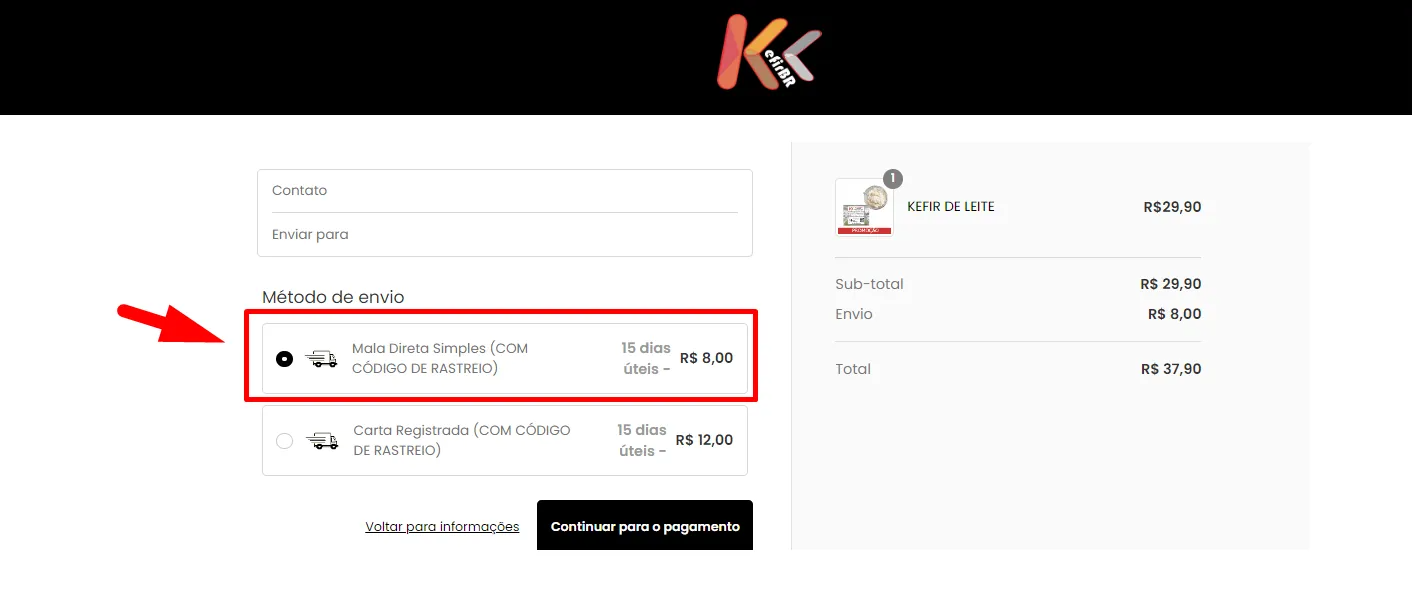The image size is (1414, 608).
Task: Click the Mala Direta Simples option label
Action: coord(440,358)
